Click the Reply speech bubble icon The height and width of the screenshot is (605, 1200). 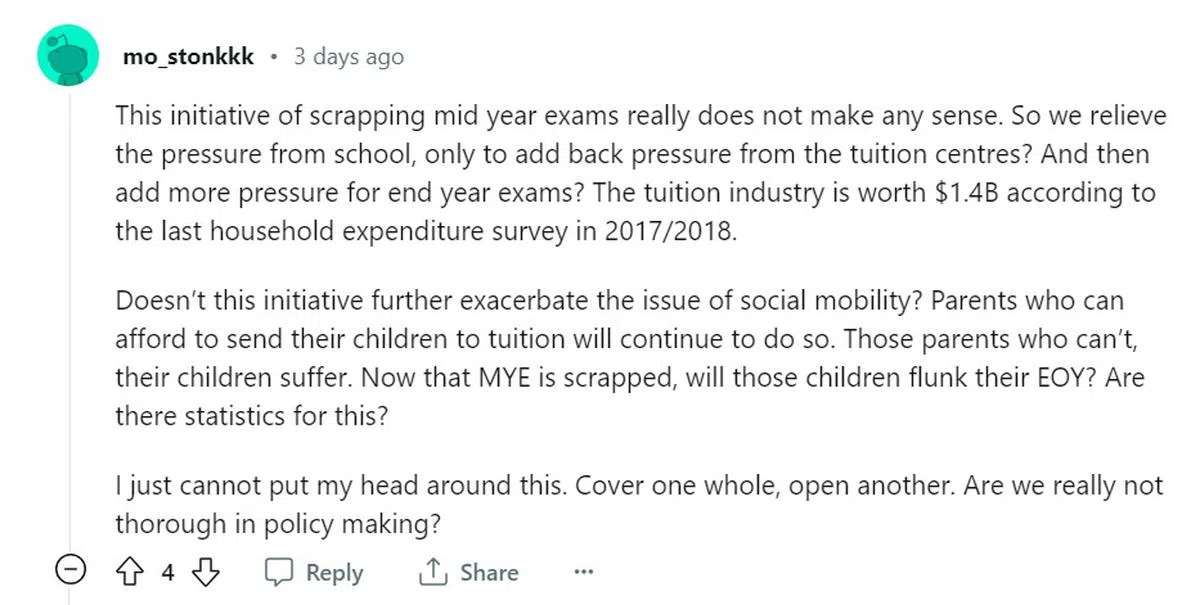pyautogui.click(x=277, y=572)
